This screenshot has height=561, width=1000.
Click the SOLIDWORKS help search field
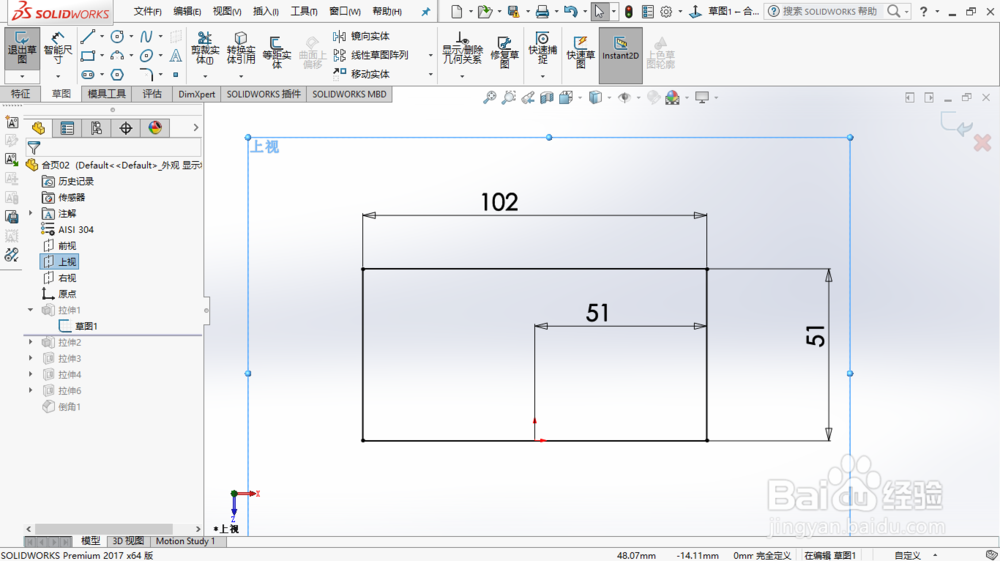pyautogui.click(x=829, y=11)
